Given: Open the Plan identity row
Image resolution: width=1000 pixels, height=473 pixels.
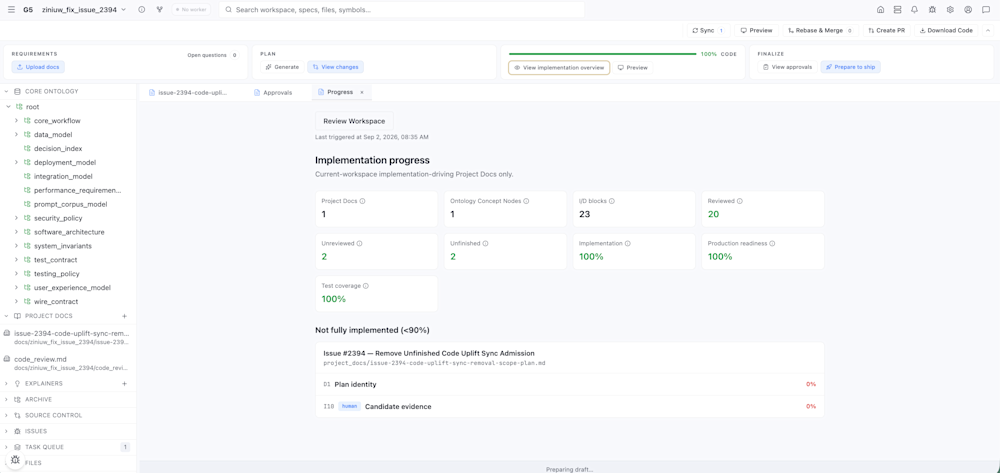Looking at the screenshot, I should coord(570,384).
